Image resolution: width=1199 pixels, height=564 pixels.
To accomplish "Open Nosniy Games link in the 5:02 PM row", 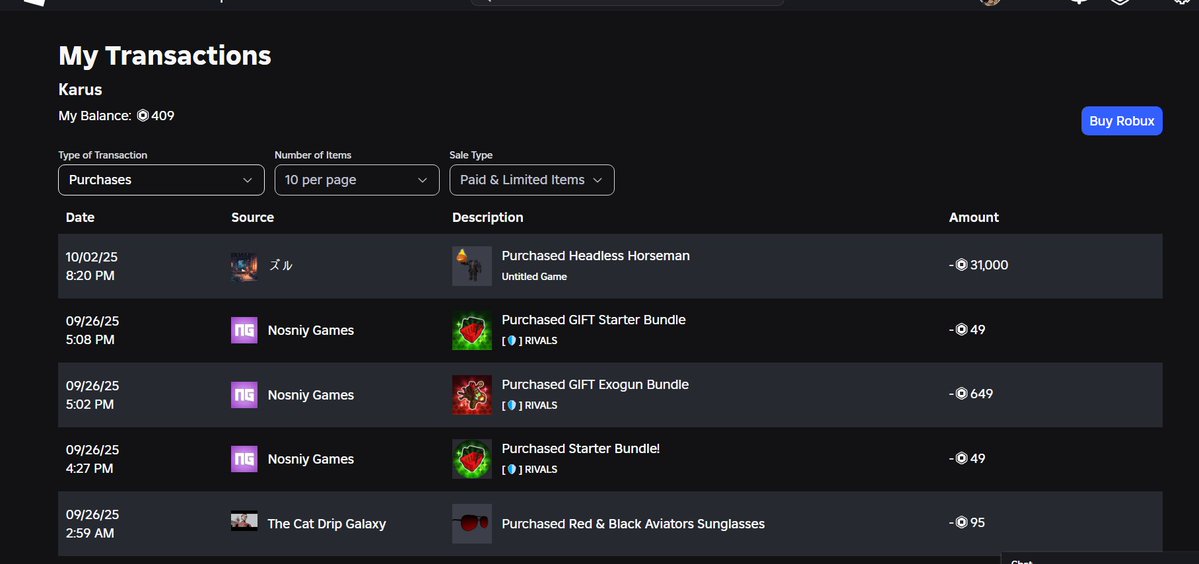I will pyautogui.click(x=310, y=395).
